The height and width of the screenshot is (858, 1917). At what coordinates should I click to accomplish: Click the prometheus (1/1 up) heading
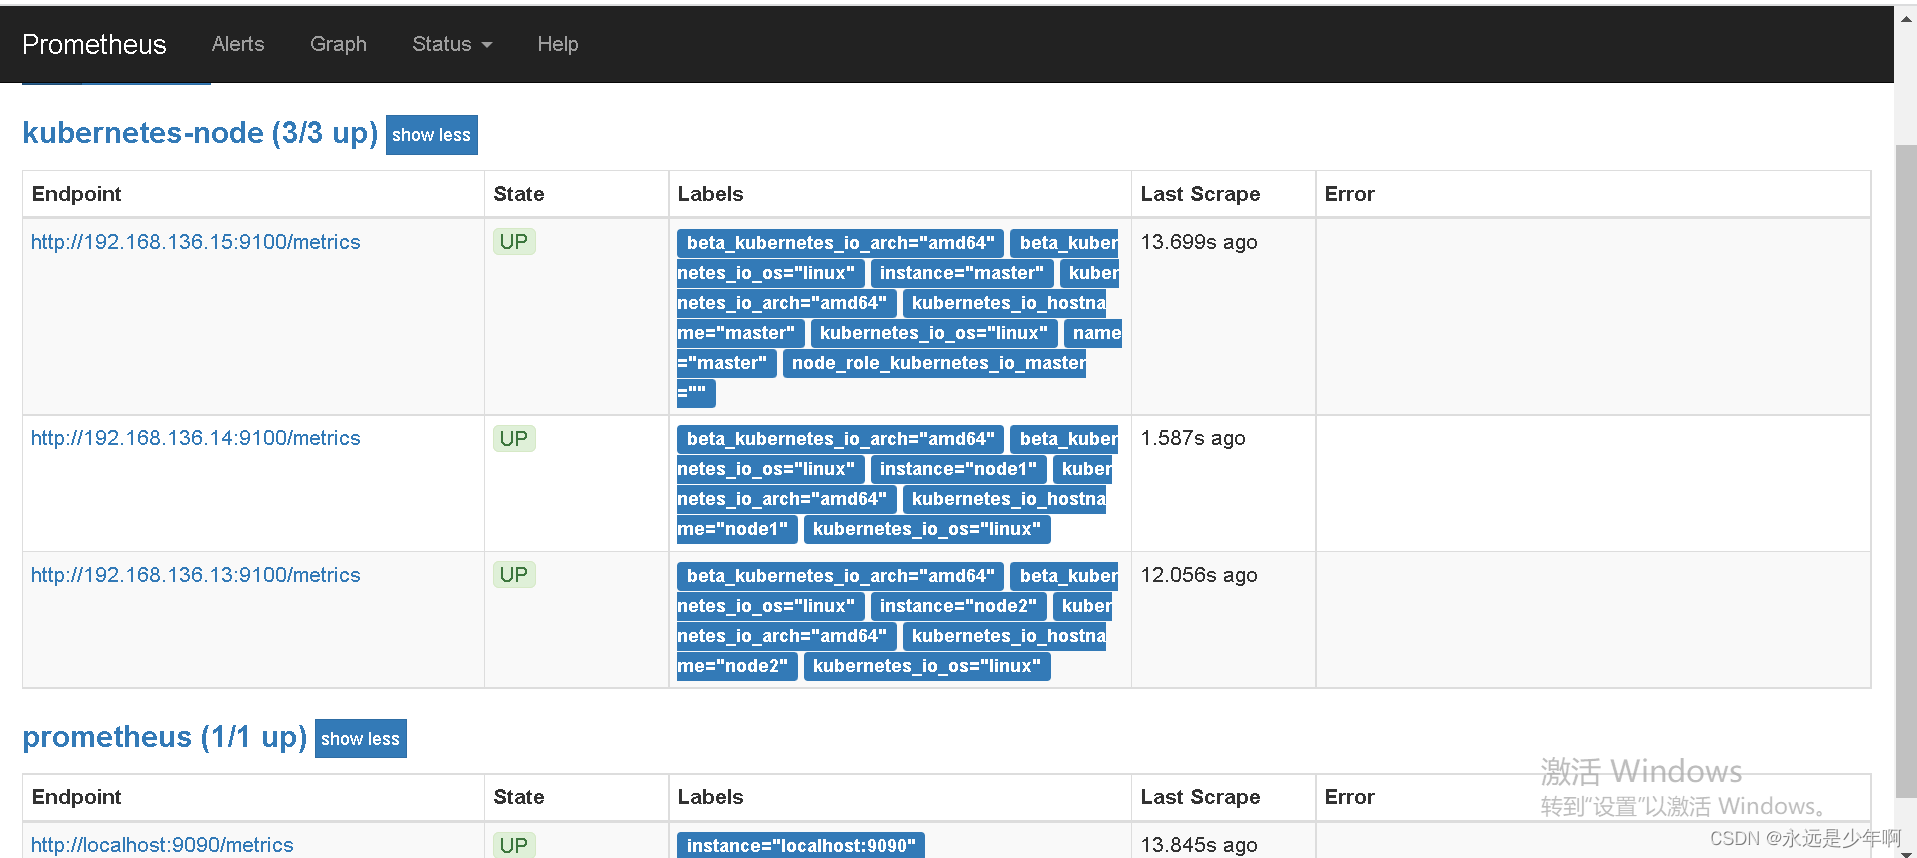pyautogui.click(x=164, y=737)
